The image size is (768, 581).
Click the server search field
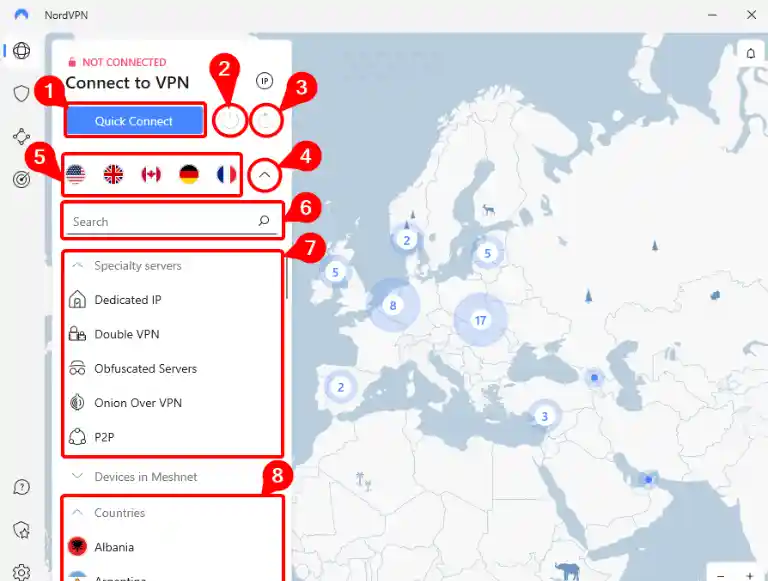tap(172, 221)
